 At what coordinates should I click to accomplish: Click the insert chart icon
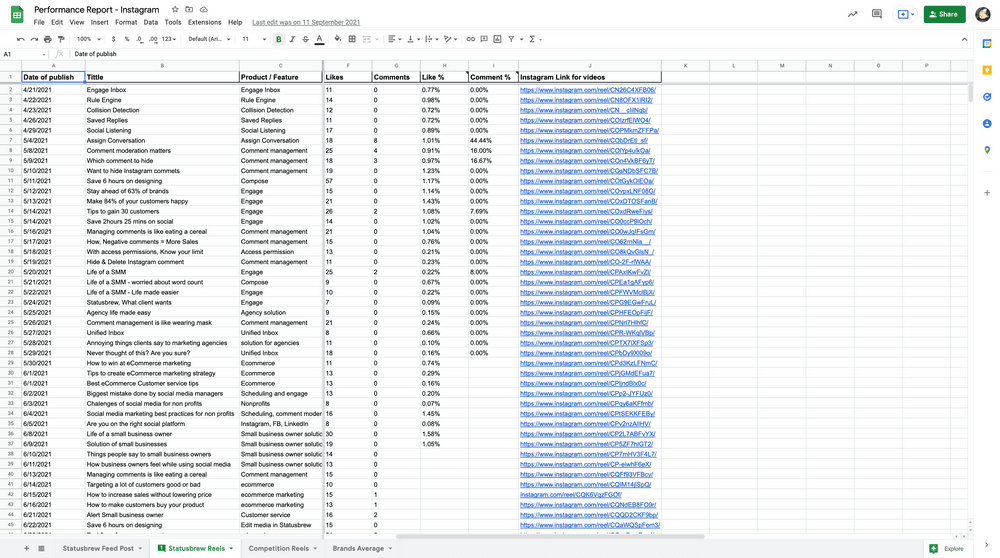(x=497, y=39)
